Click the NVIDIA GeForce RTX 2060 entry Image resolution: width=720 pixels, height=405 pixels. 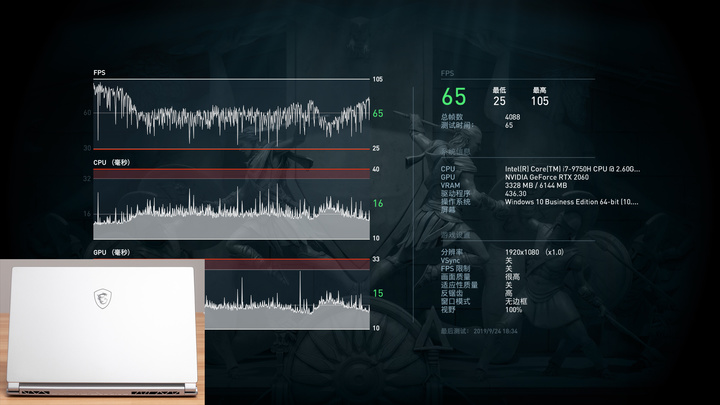[546, 177]
